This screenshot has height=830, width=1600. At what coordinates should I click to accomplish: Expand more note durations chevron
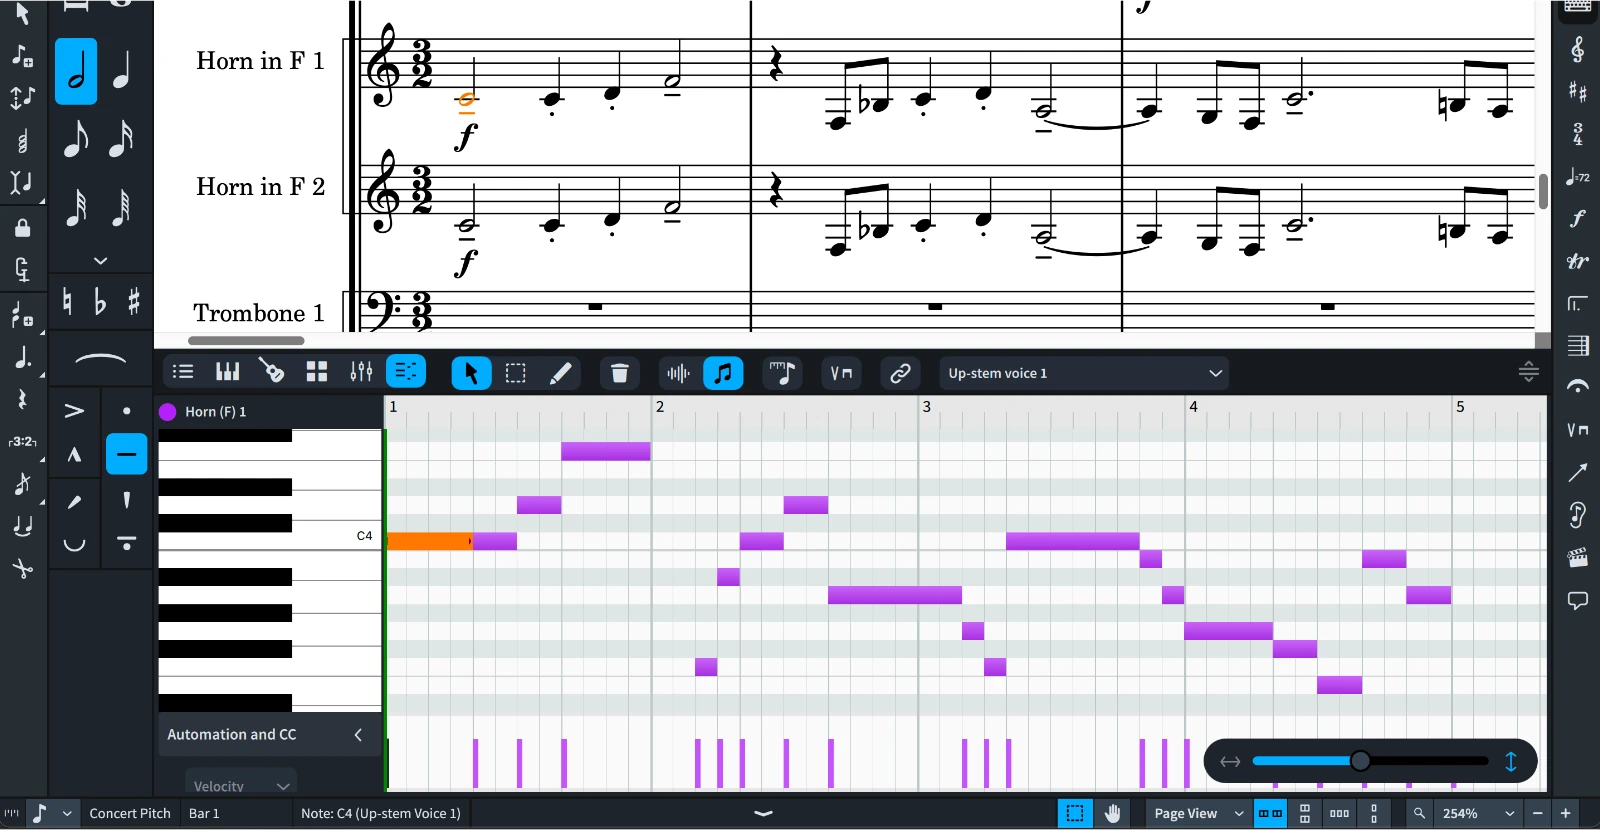(100, 261)
